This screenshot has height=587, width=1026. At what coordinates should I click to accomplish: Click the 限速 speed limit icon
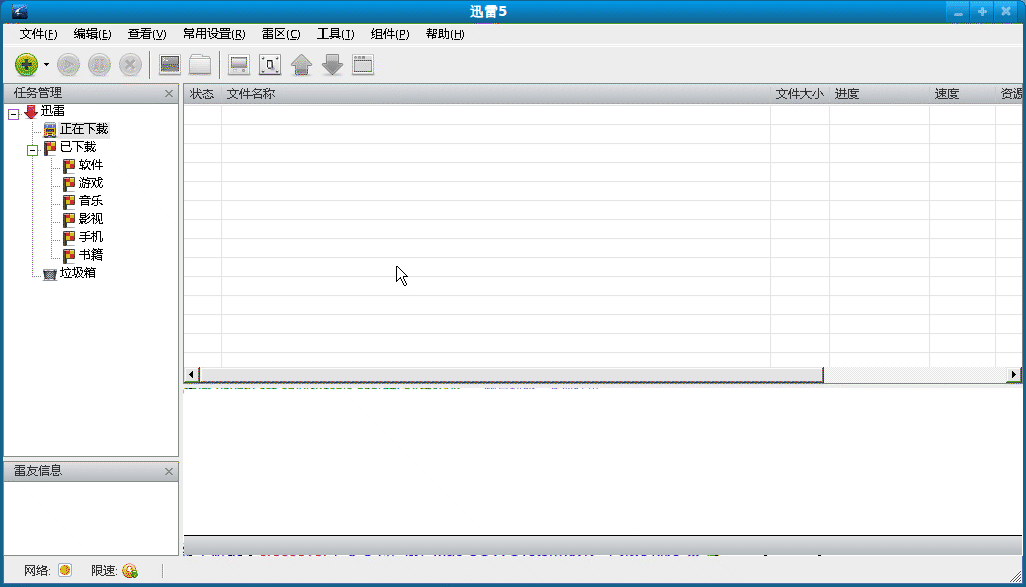coord(130,571)
